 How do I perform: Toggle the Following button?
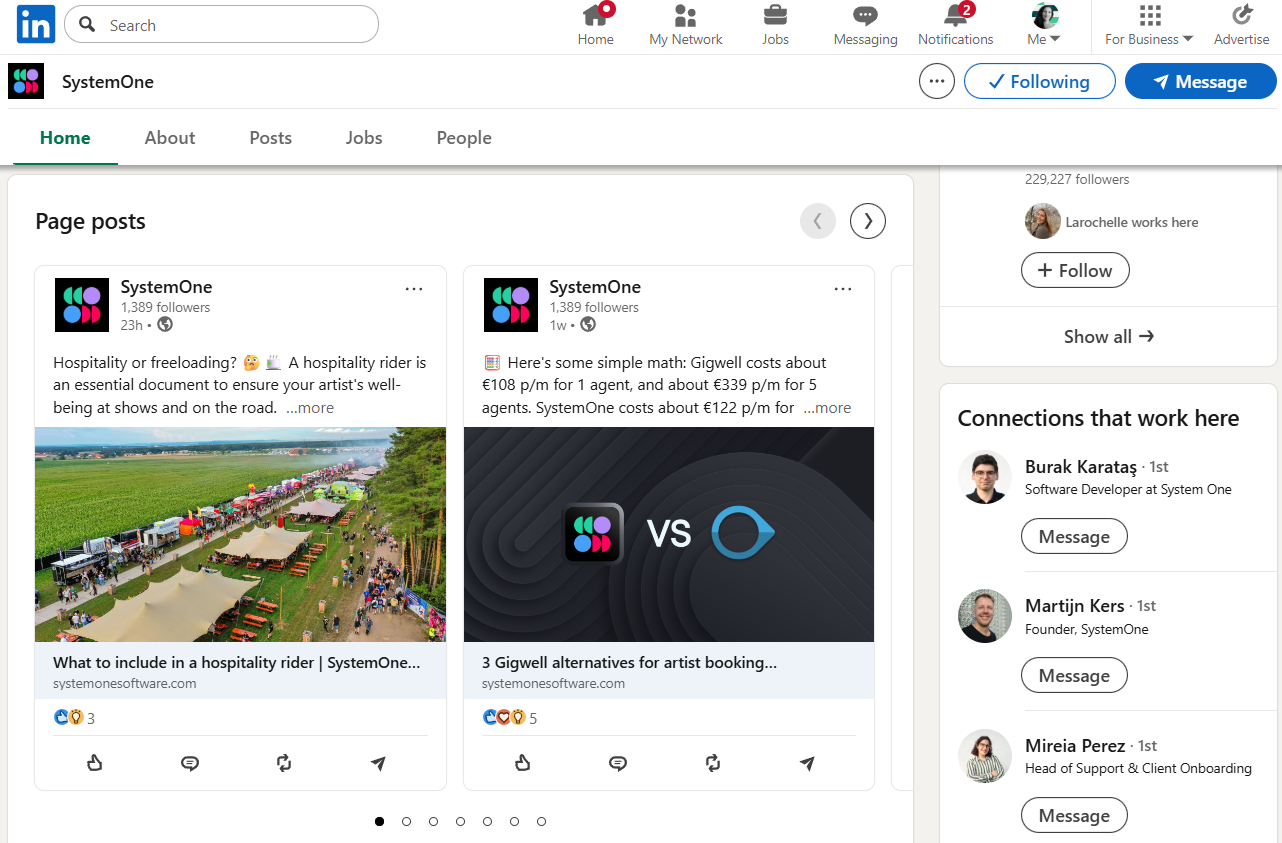point(1039,82)
